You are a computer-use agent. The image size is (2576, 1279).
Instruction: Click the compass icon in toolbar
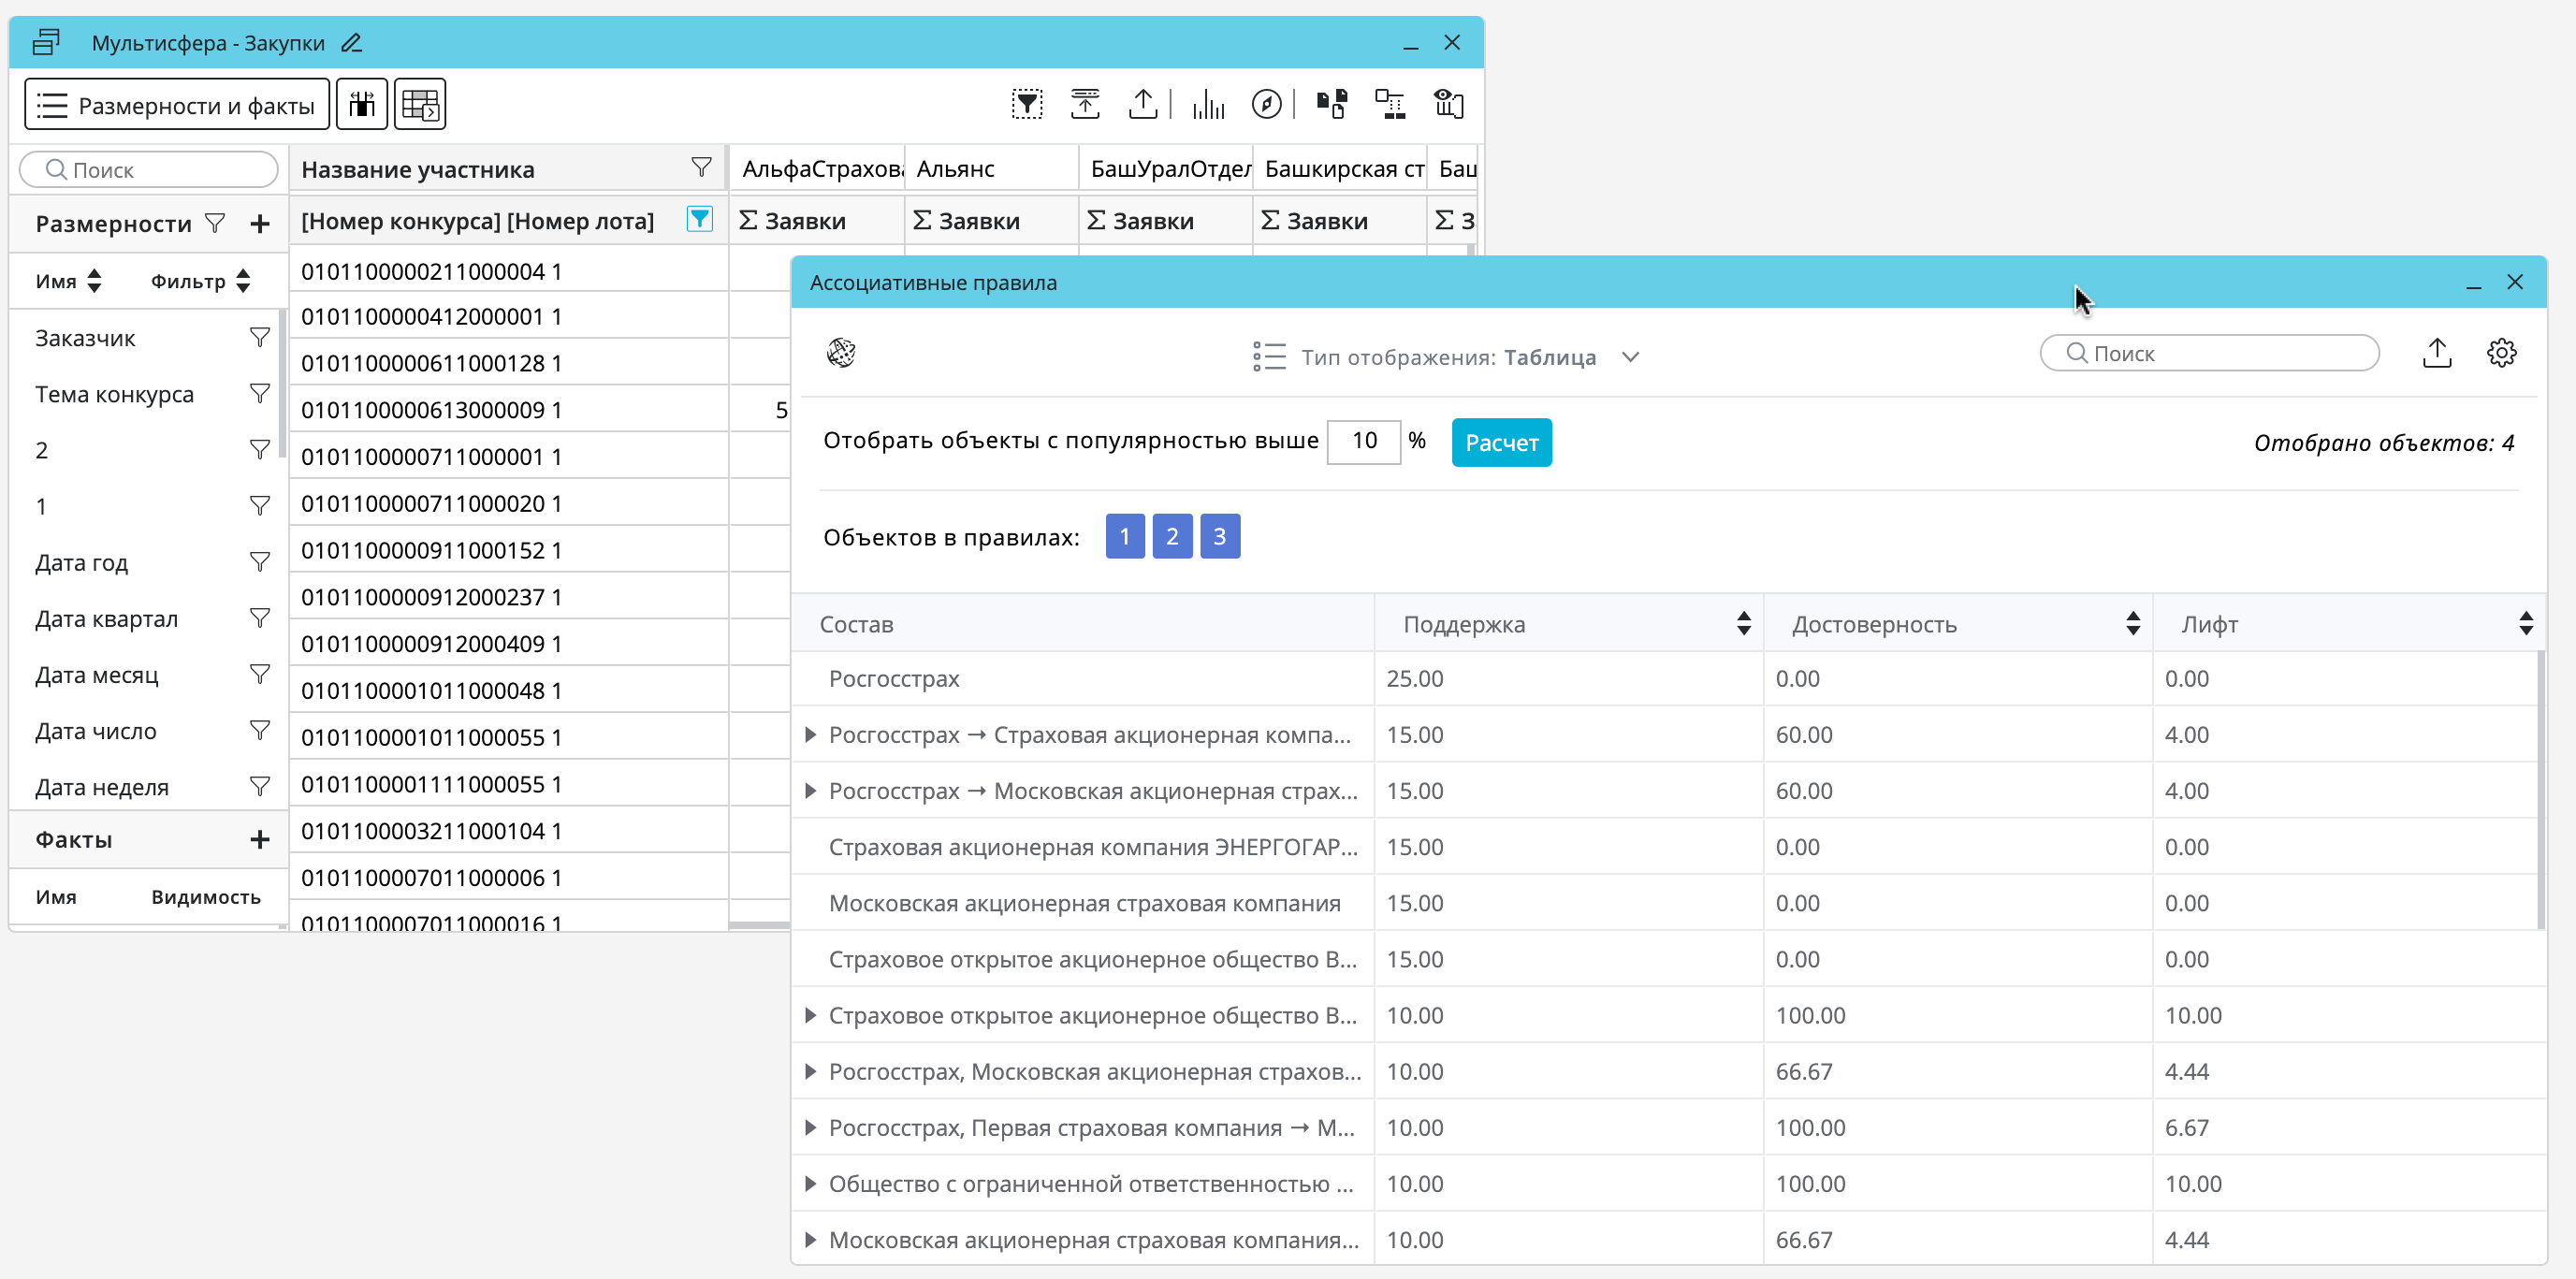(1266, 104)
